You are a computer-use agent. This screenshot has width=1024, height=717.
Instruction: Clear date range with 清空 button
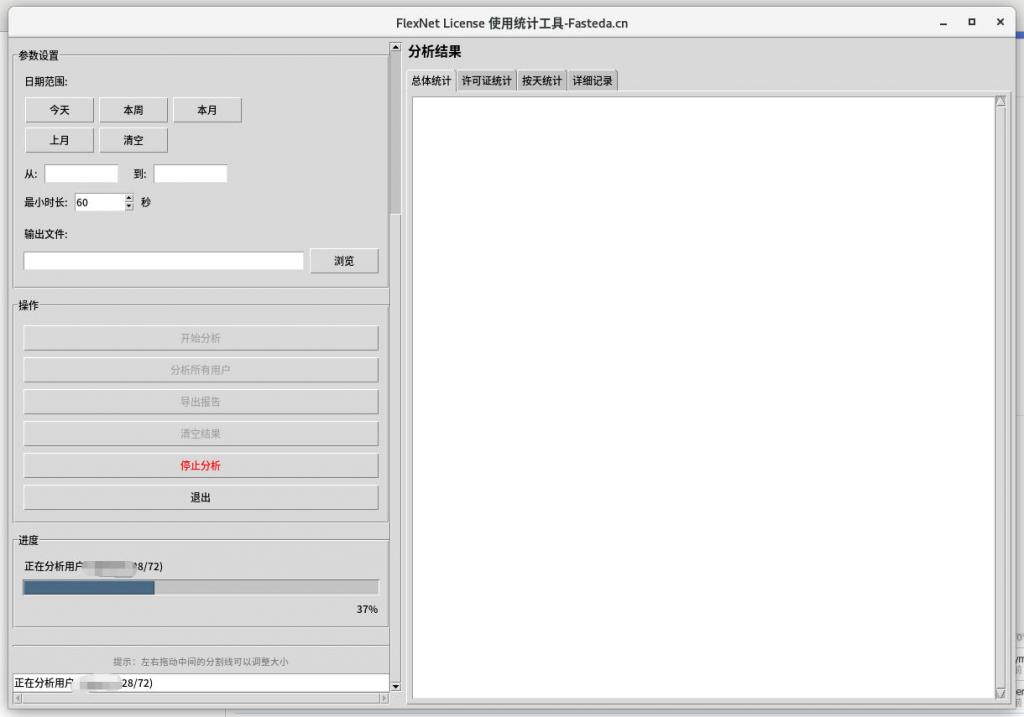[x=133, y=140]
